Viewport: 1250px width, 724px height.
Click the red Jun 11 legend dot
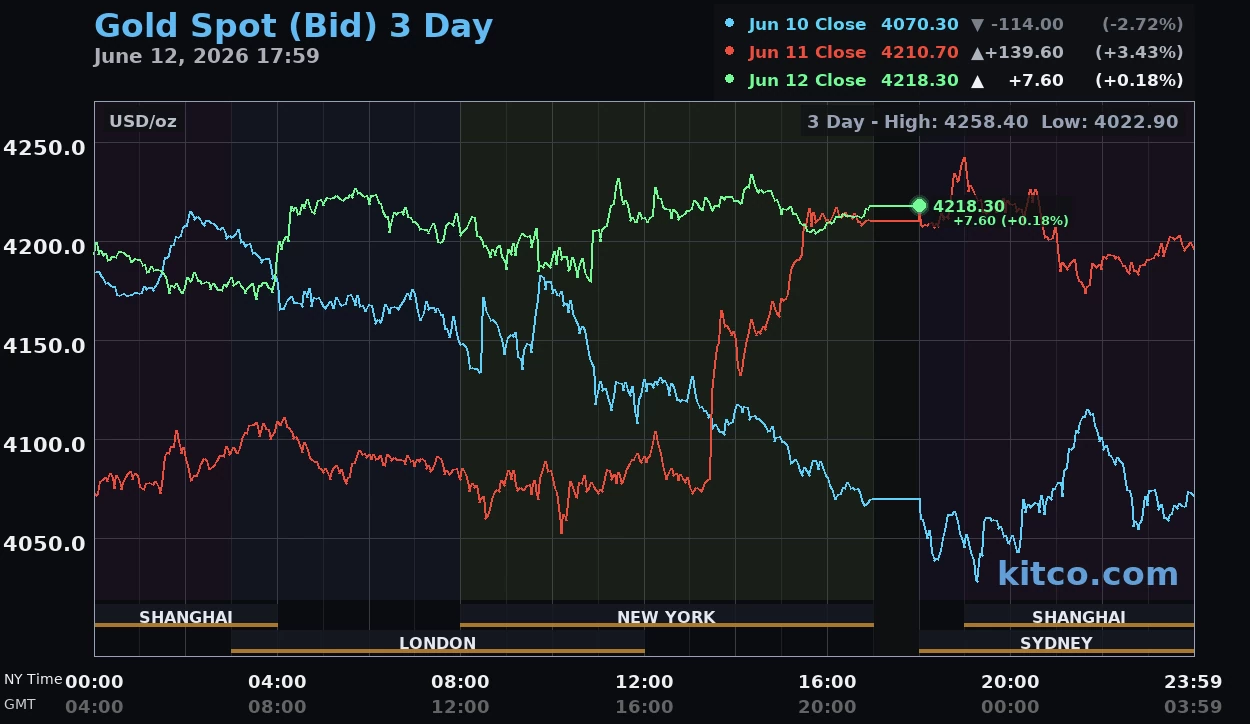point(729,52)
